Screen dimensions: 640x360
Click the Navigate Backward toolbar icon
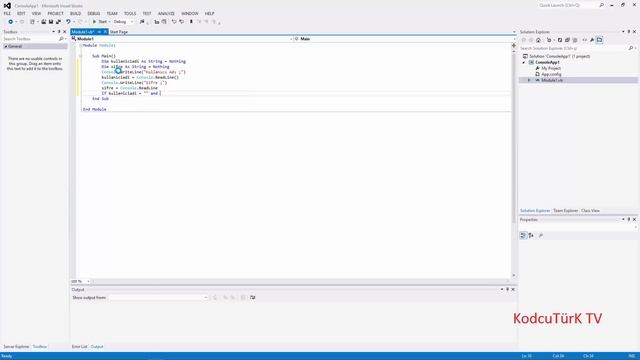pyautogui.click(x=10, y=22)
